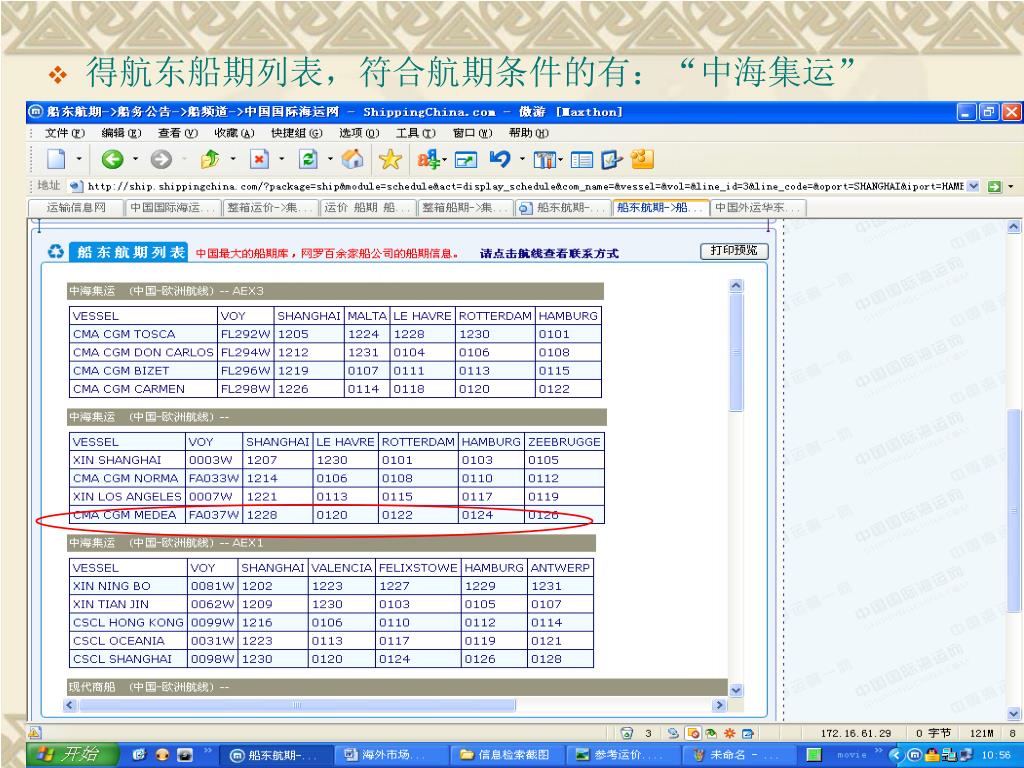Click the recycle icon beside 船东航期列表

point(56,251)
